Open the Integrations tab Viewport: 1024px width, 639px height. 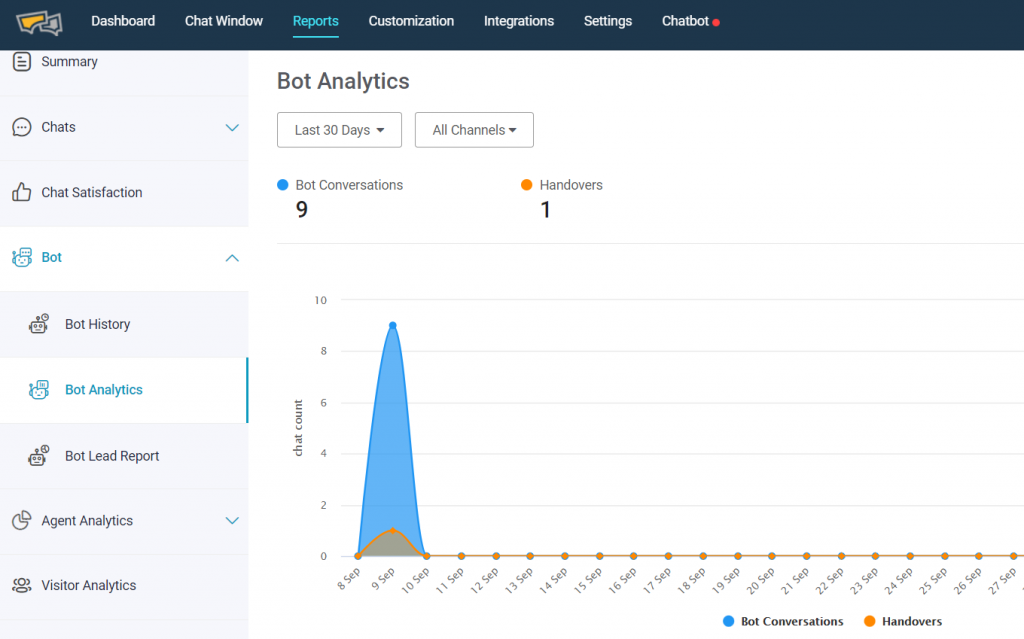(x=518, y=21)
